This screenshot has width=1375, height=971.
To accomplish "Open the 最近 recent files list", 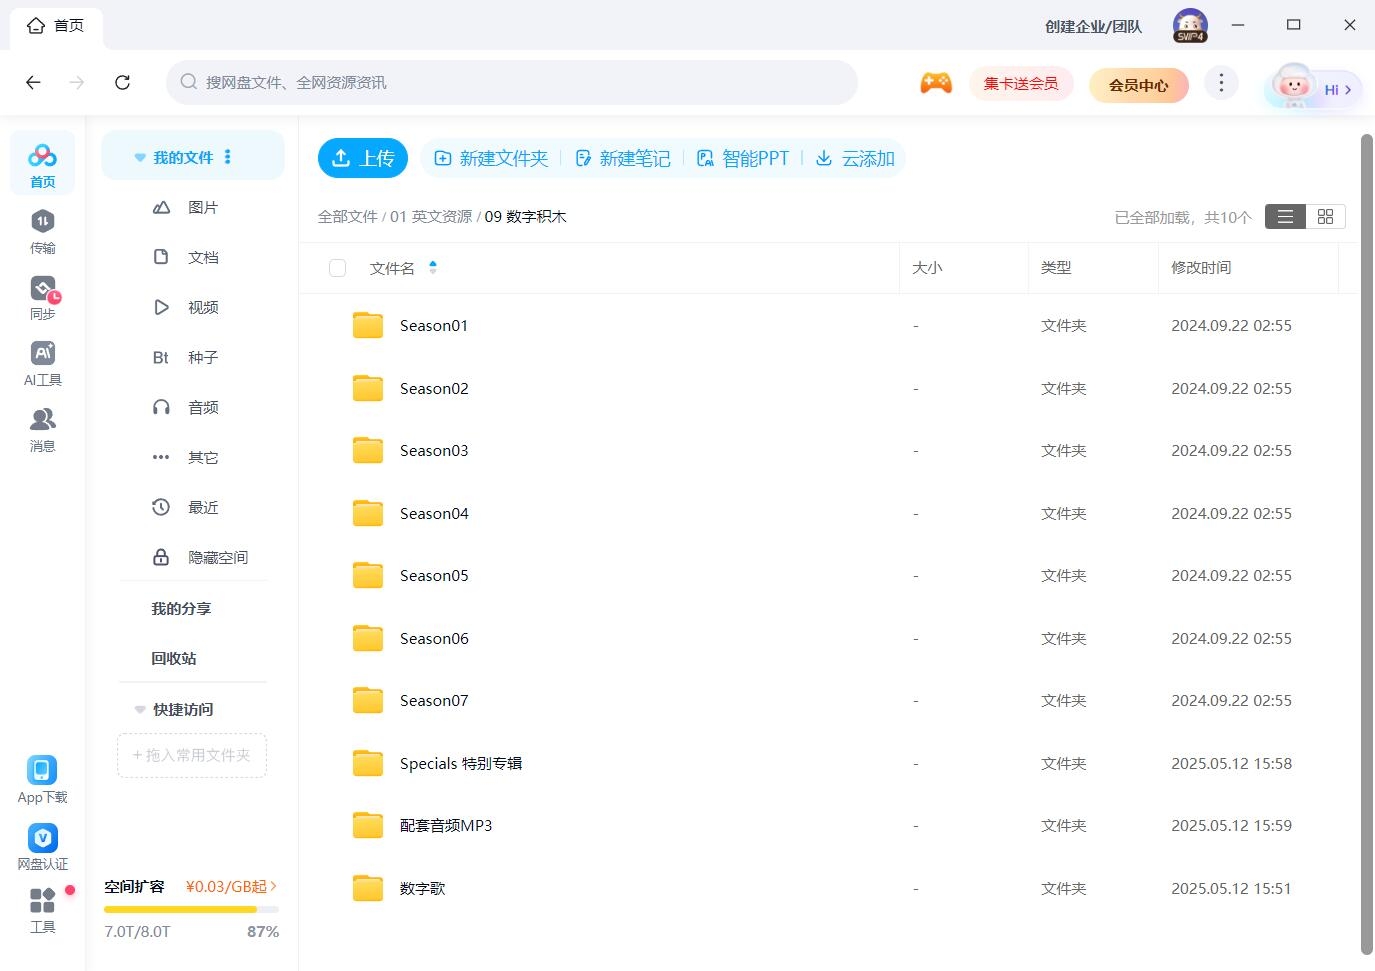I will 193,507.
